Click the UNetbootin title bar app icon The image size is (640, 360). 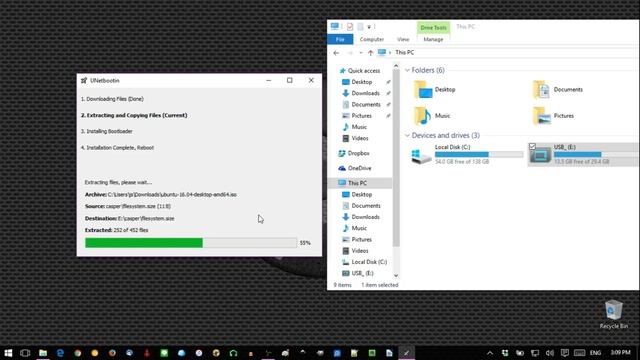[84, 80]
